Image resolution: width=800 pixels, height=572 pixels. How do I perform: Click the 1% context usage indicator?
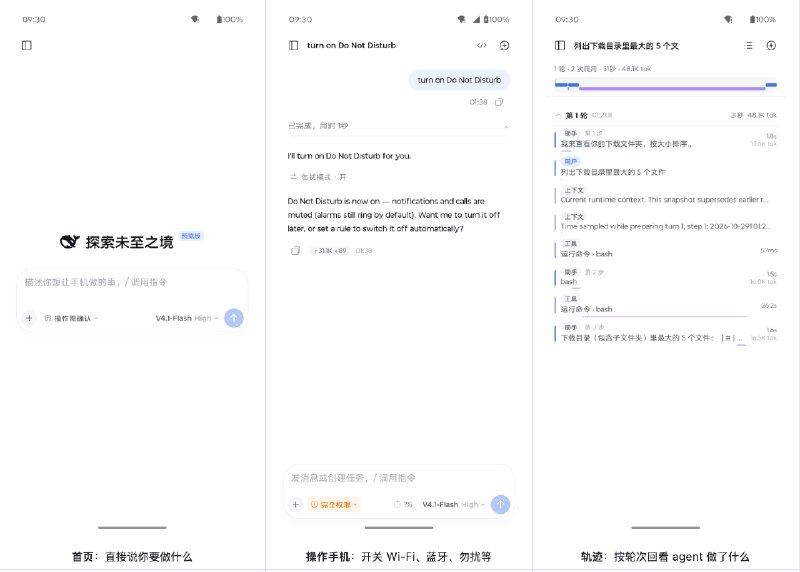403,505
